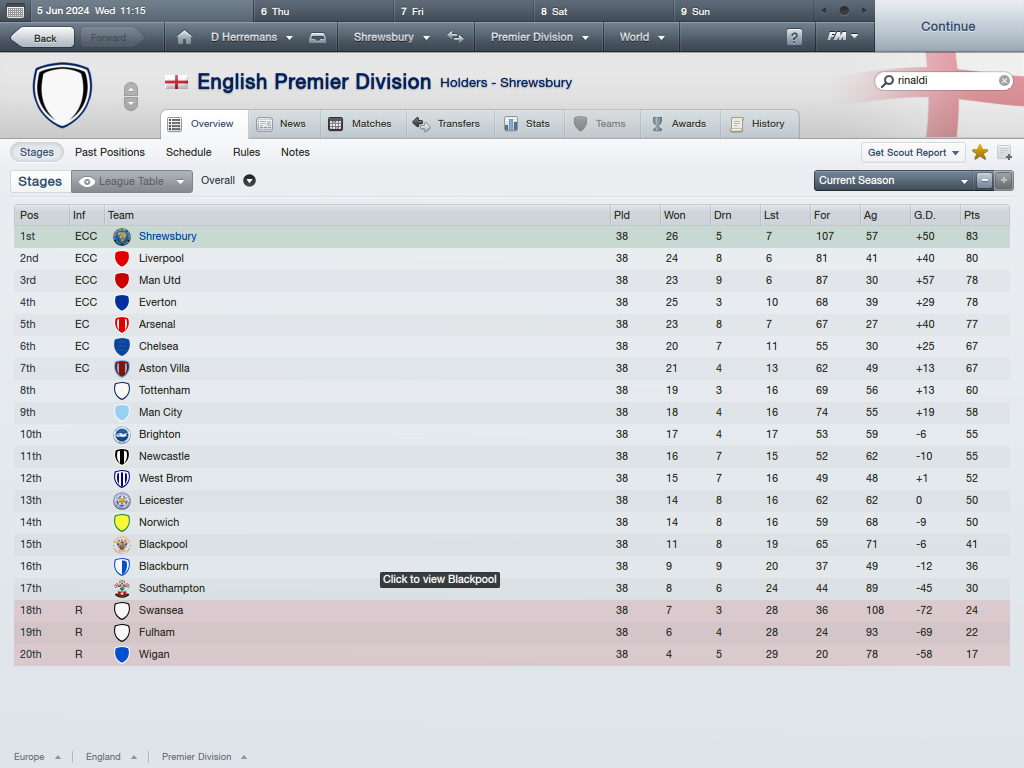Click the competition stepper arrows beside the shield
The height and width of the screenshot is (768, 1024).
pos(131,96)
